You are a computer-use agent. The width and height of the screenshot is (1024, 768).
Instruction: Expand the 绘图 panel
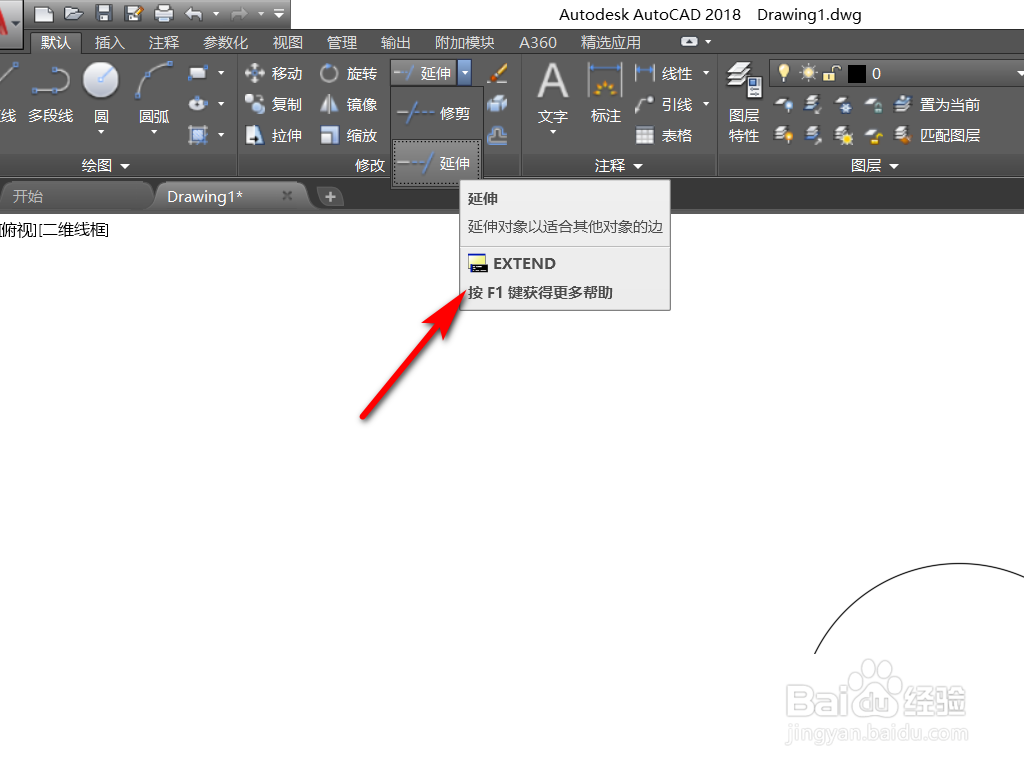click(x=106, y=166)
